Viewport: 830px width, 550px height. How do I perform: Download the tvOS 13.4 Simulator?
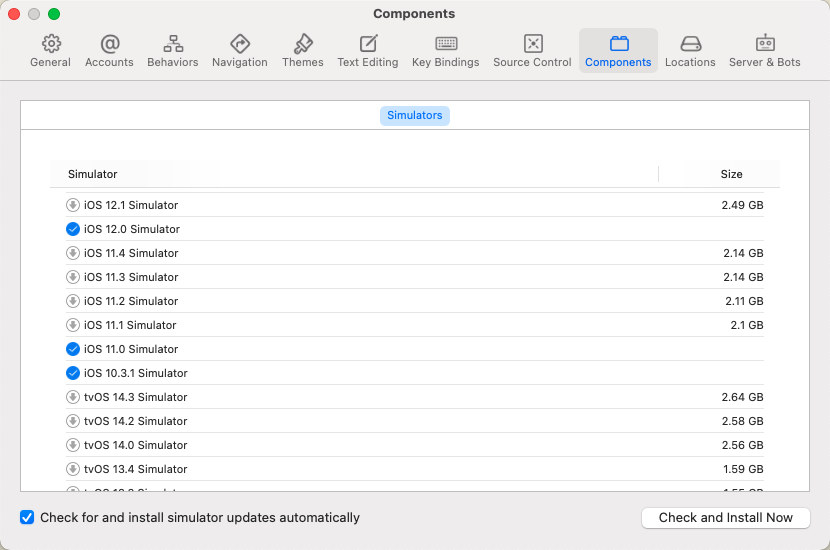pos(73,469)
